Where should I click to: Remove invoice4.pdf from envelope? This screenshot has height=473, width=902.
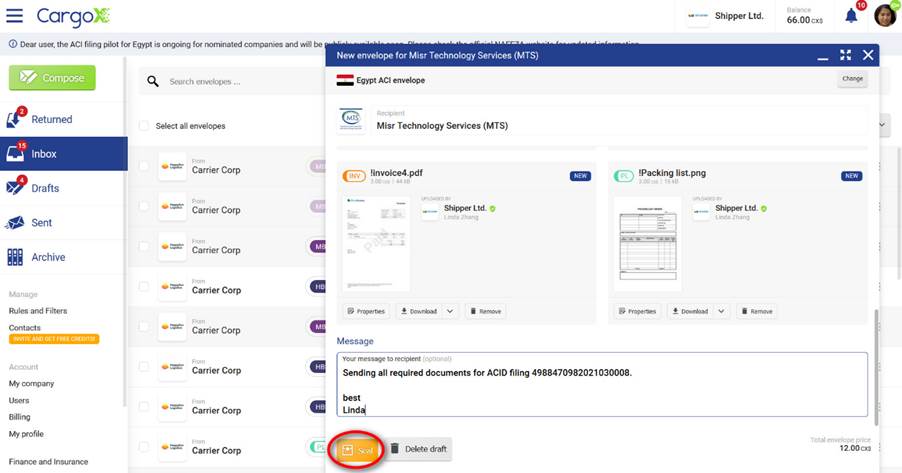tap(486, 311)
